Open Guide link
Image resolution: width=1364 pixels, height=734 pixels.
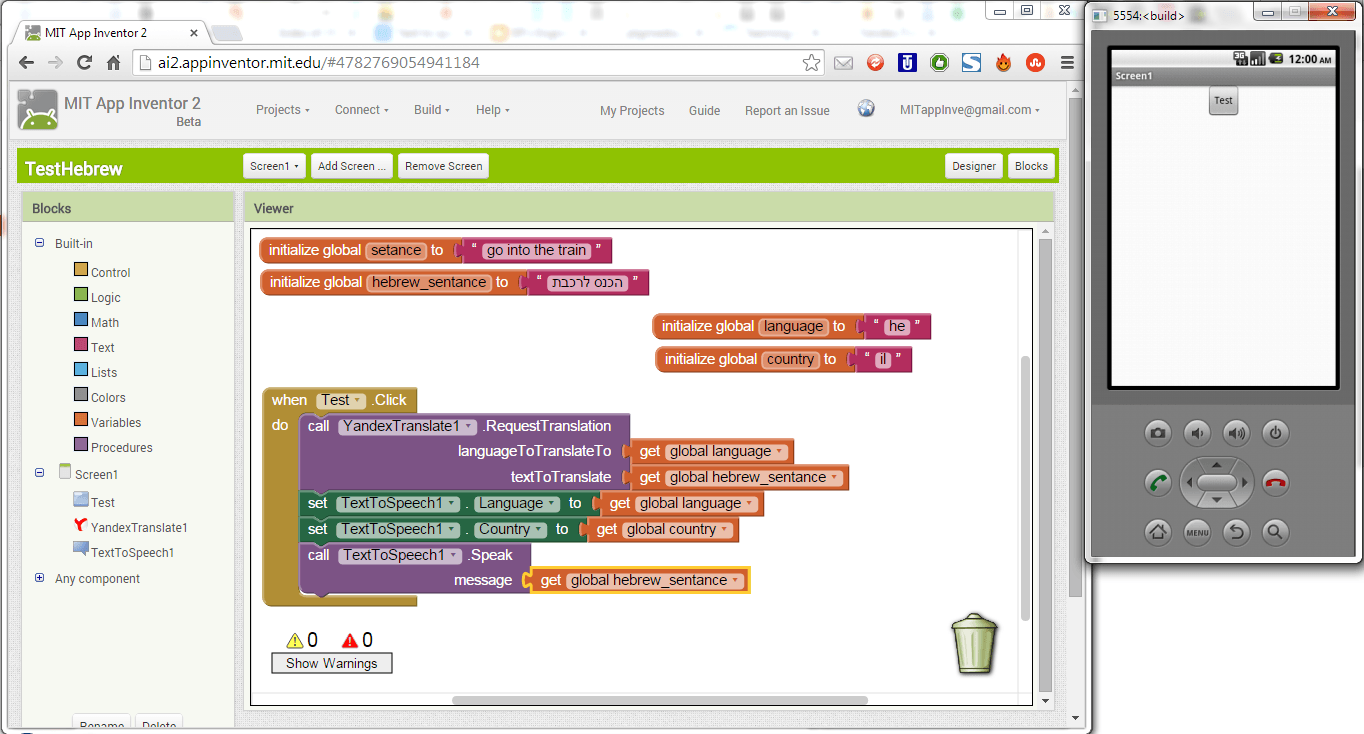(704, 111)
